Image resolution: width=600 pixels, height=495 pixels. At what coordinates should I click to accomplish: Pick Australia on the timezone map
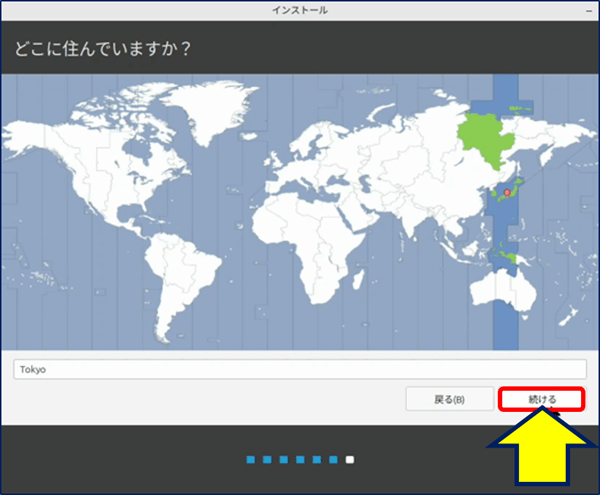coord(502,288)
